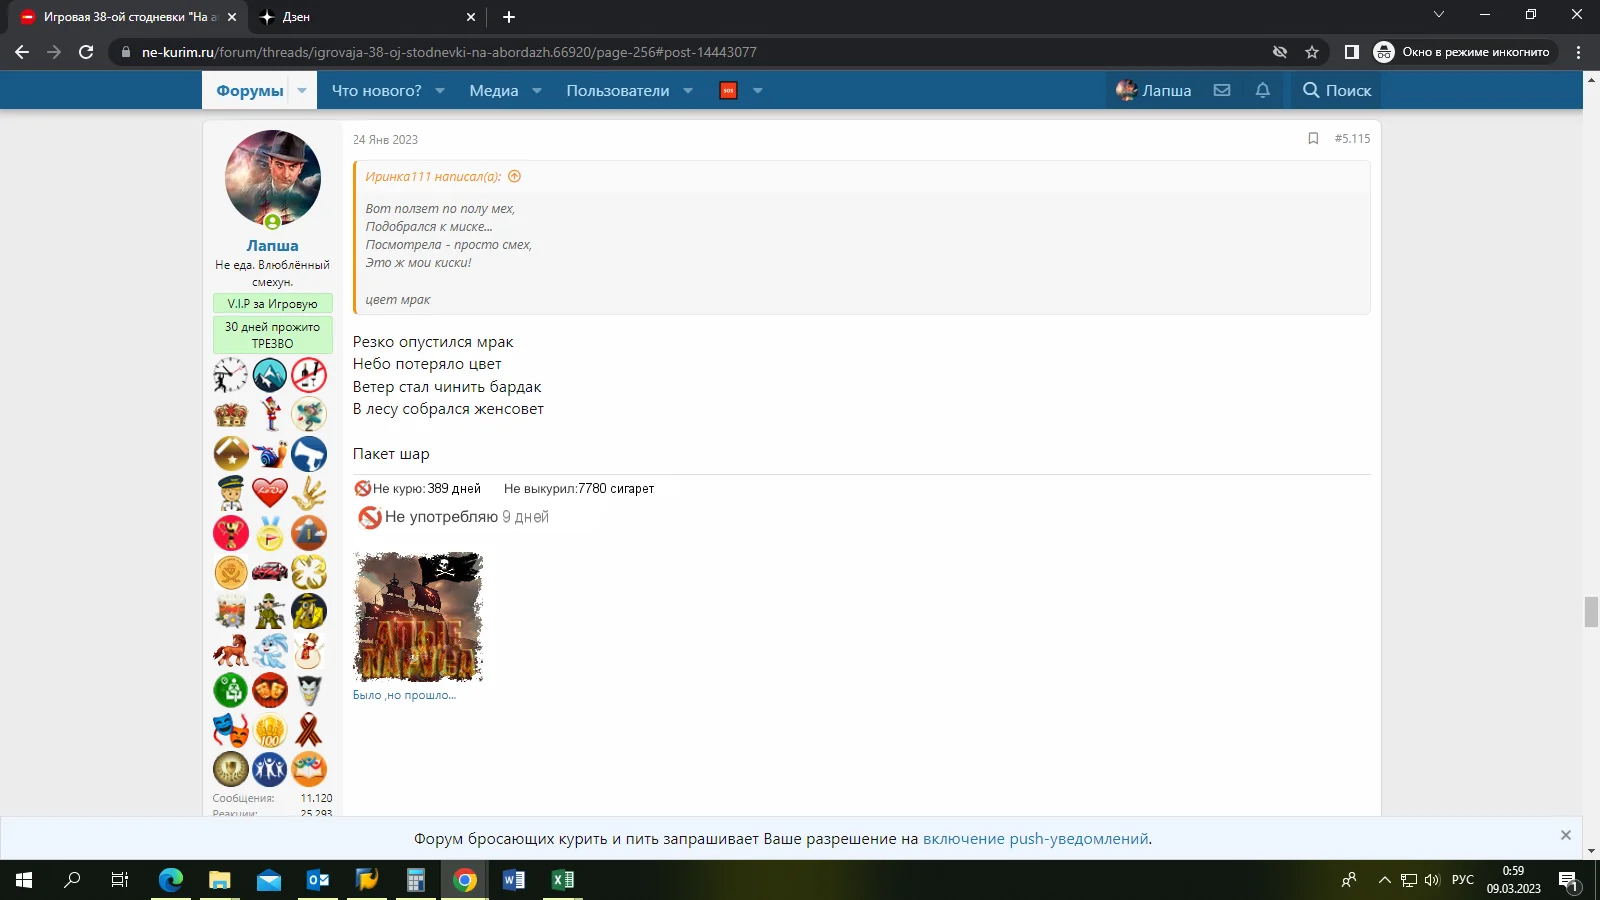This screenshot has width=1600, height=900.
Task: Click the tracking protection eye icon in address bar
Action: click(x=1279, y=52)
